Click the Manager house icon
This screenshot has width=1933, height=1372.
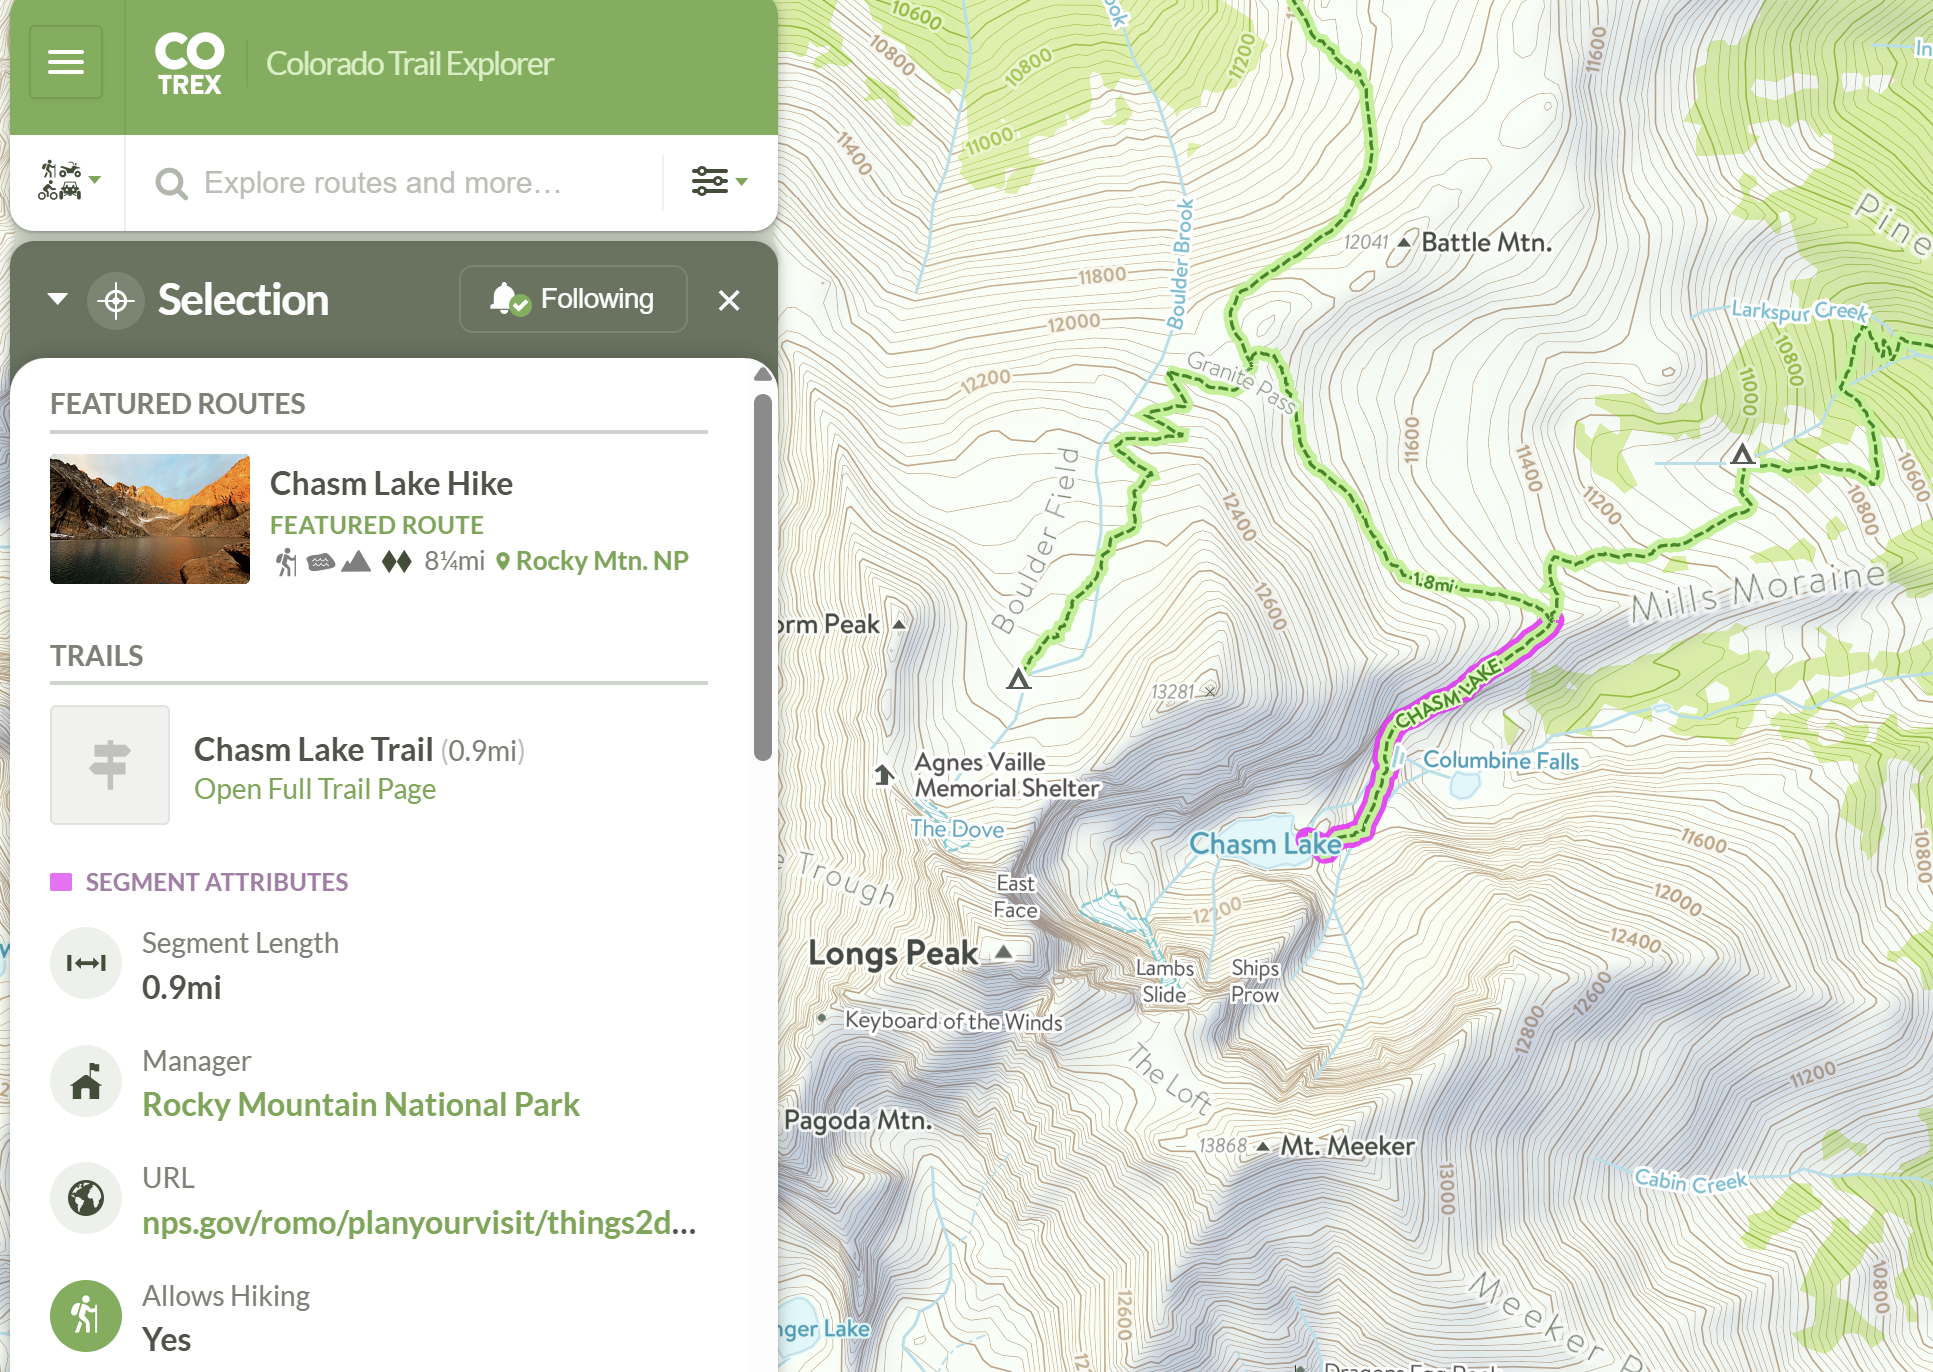pos(86,1081)
